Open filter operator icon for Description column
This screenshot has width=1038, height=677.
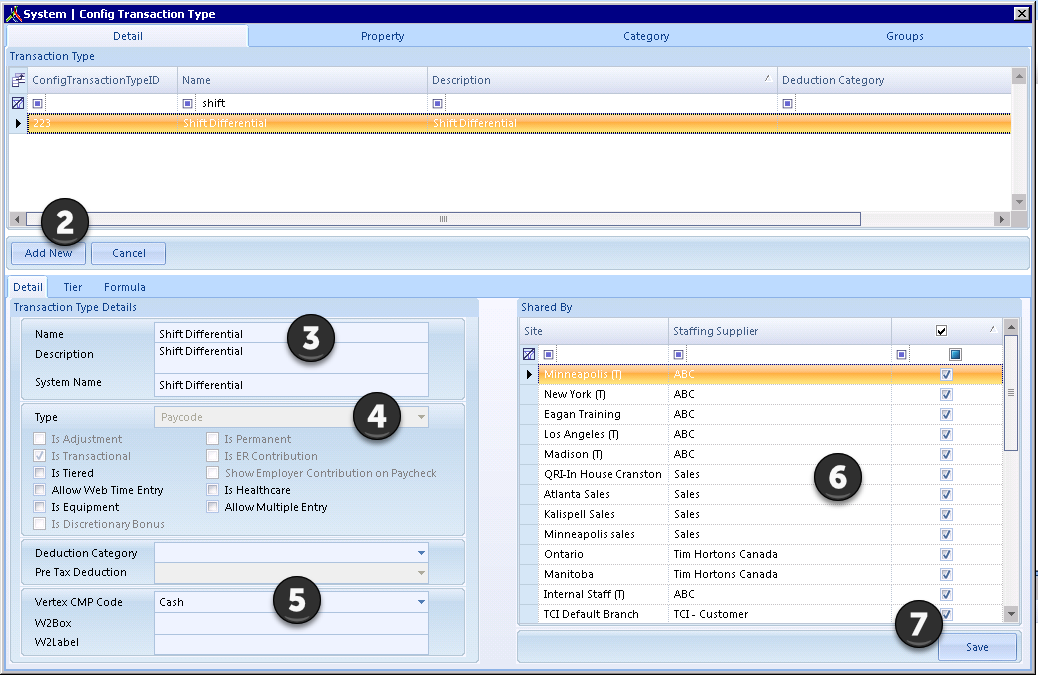(x=438, y=103)
